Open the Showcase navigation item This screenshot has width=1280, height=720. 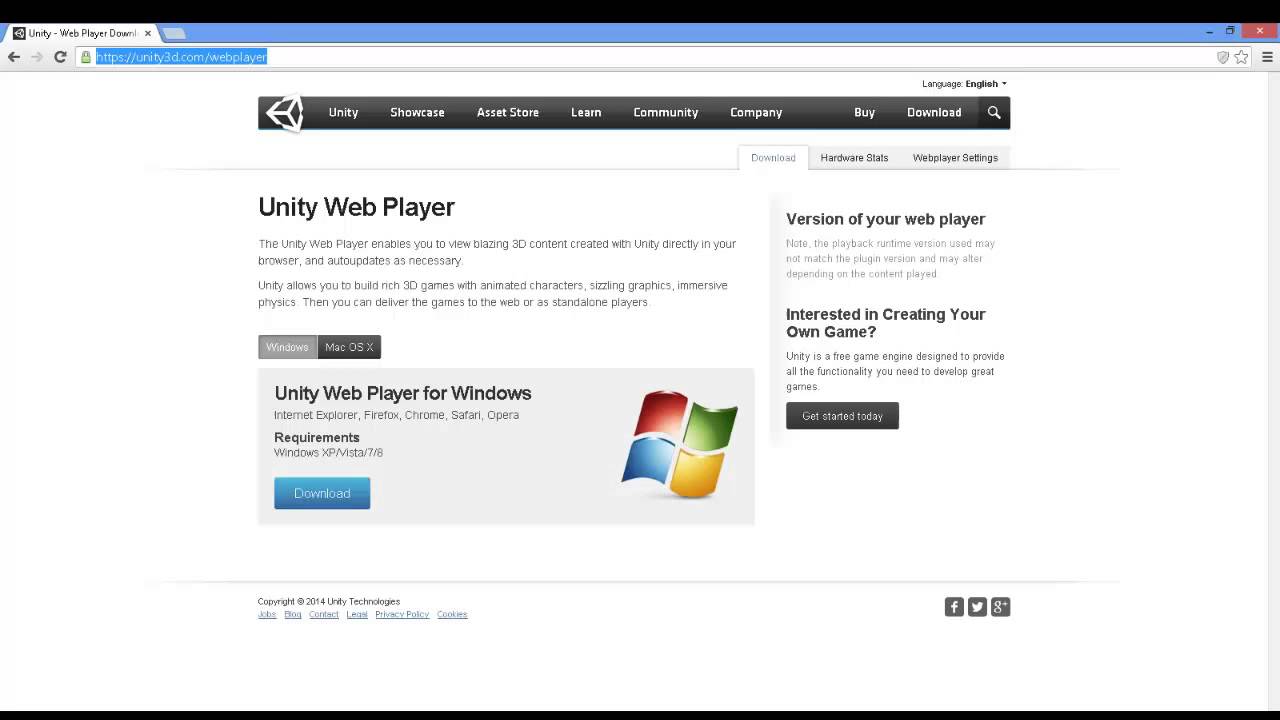point(417,112)
